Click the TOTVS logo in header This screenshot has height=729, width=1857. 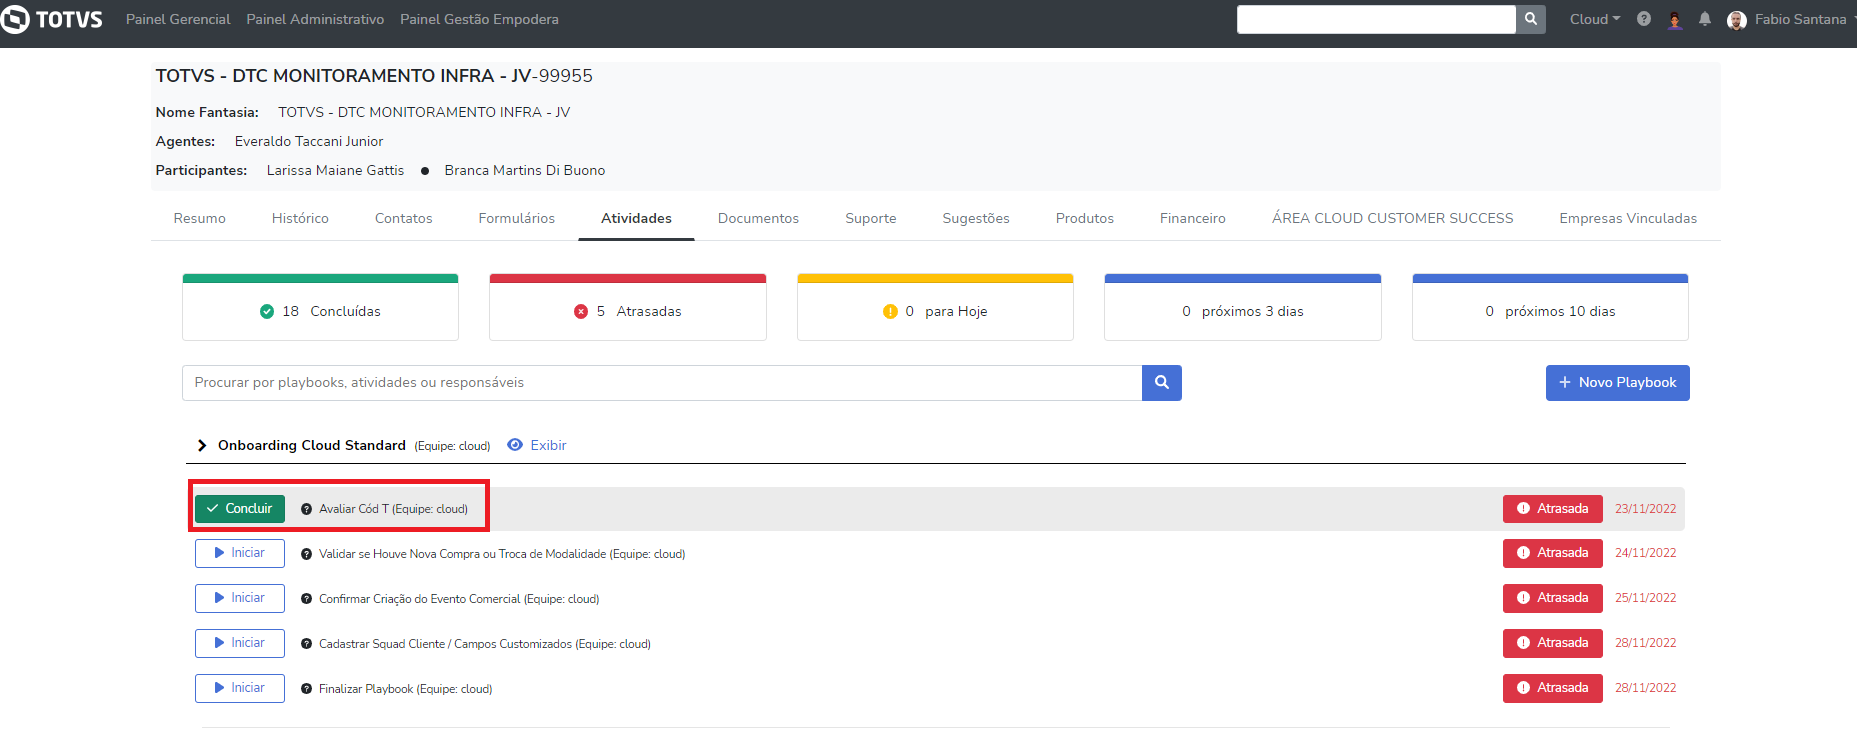pyautogui.click(x=52, y=19)
